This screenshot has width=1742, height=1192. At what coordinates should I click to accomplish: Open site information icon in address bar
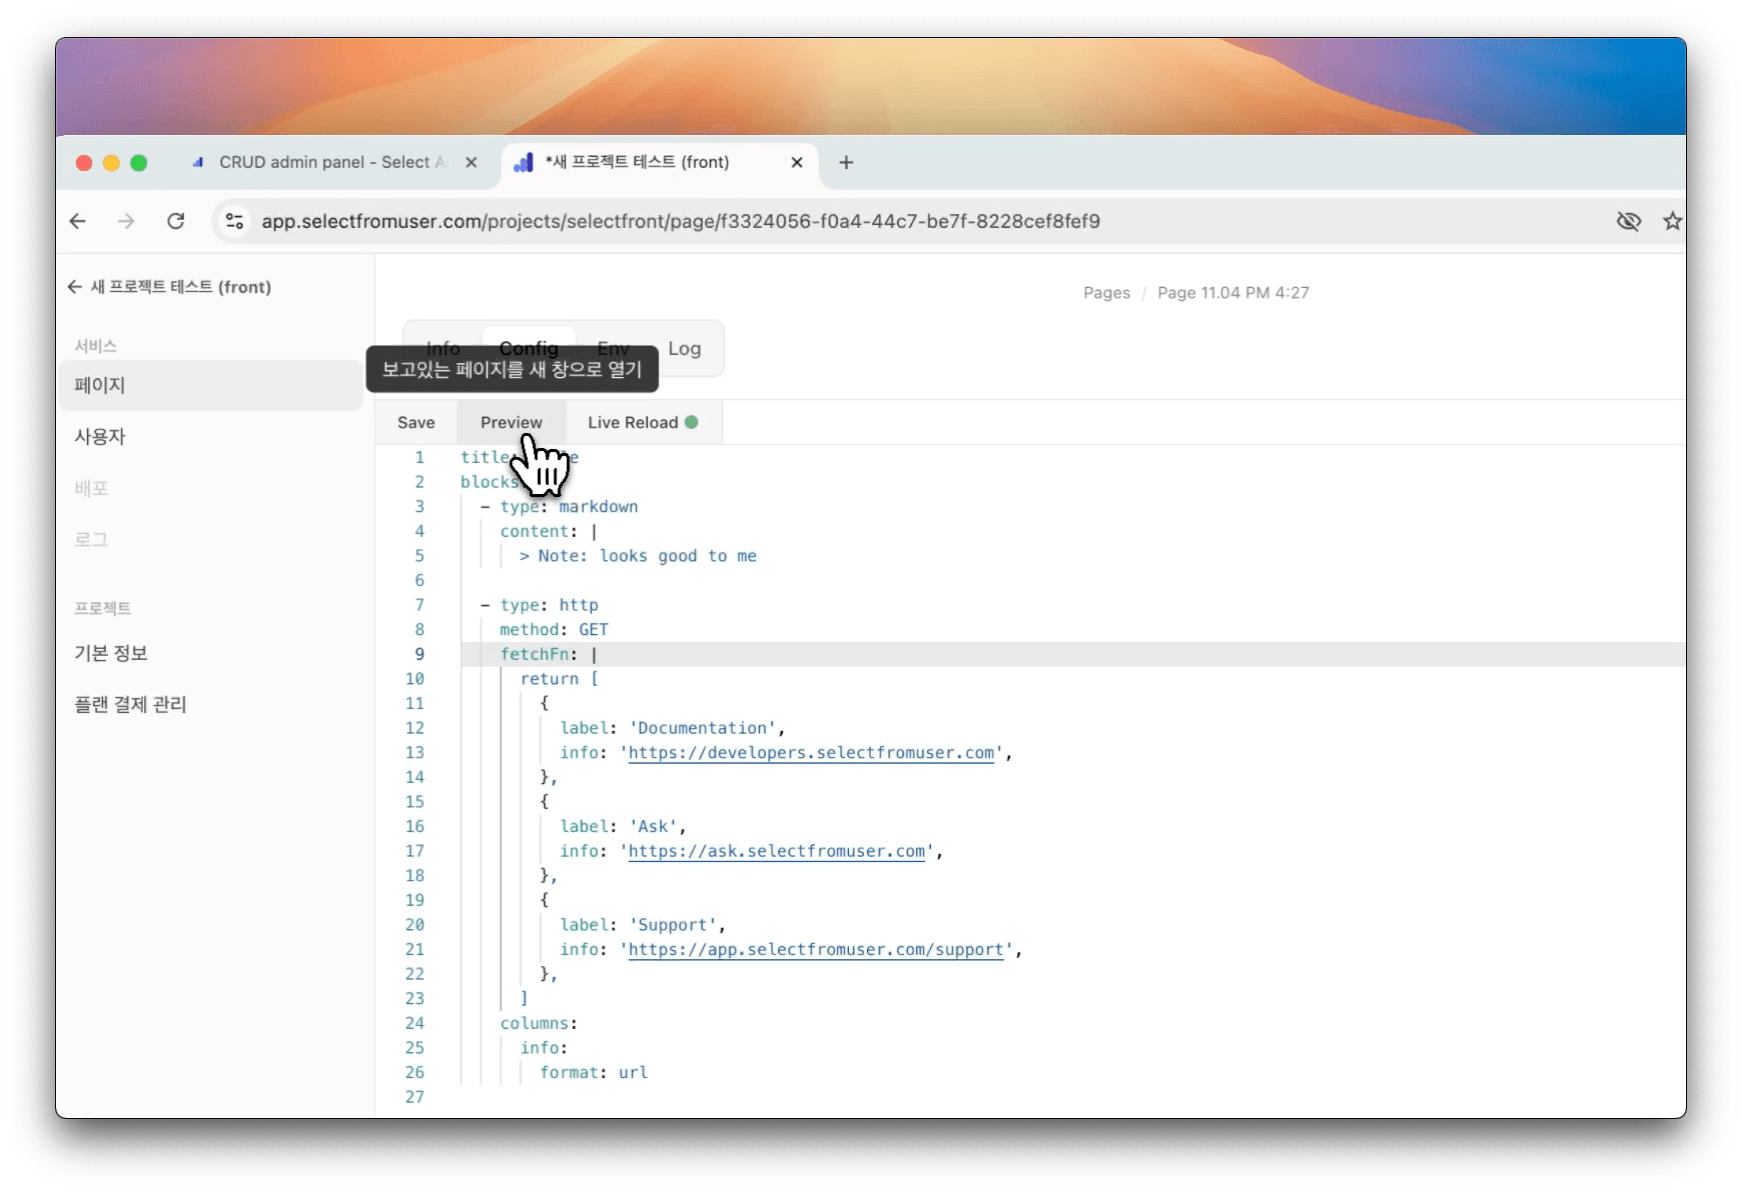(x=234, y=221)
